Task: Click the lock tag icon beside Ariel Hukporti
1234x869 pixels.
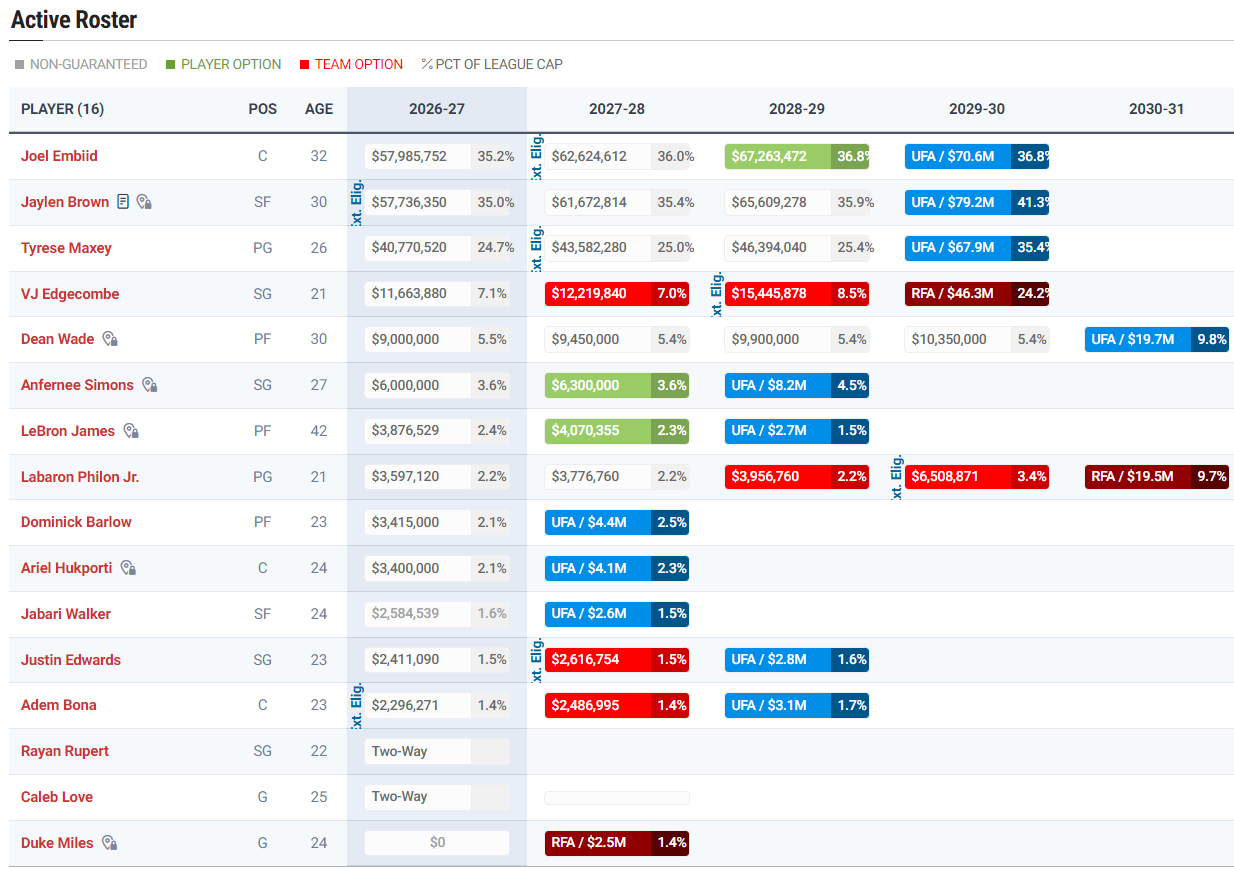Action: click(128, 568)
